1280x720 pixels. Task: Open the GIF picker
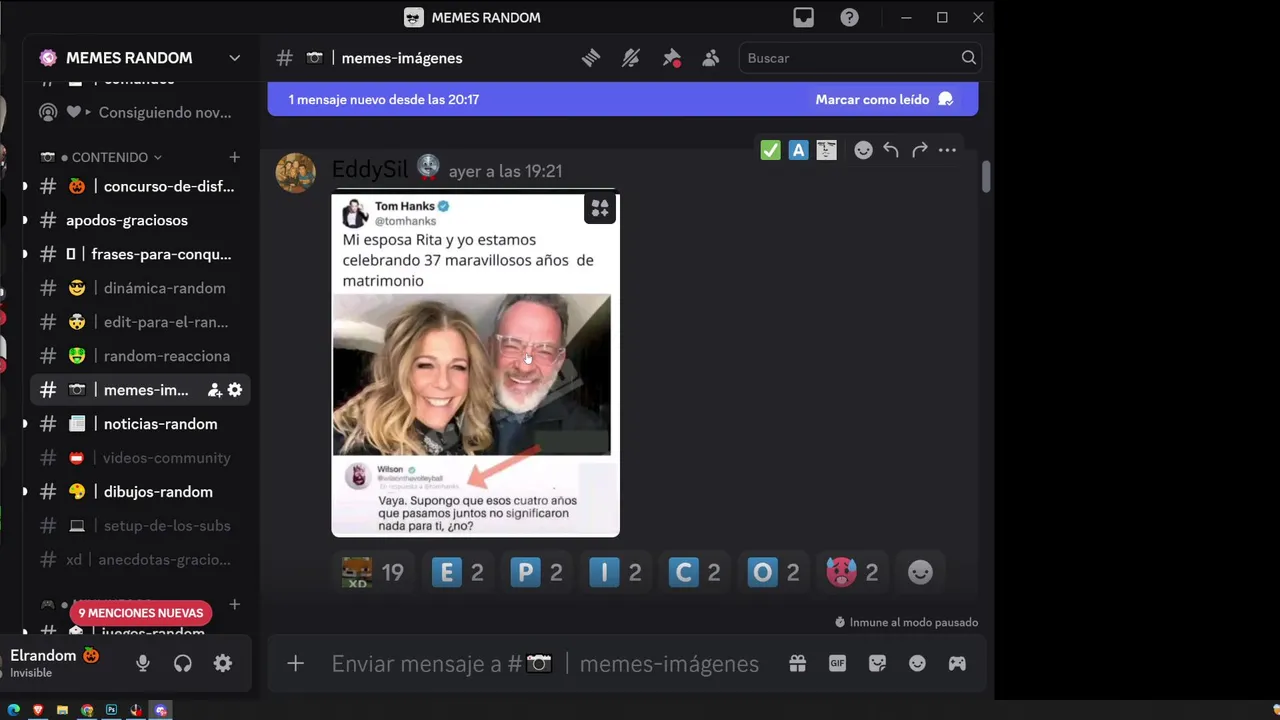tap(837, 663)
